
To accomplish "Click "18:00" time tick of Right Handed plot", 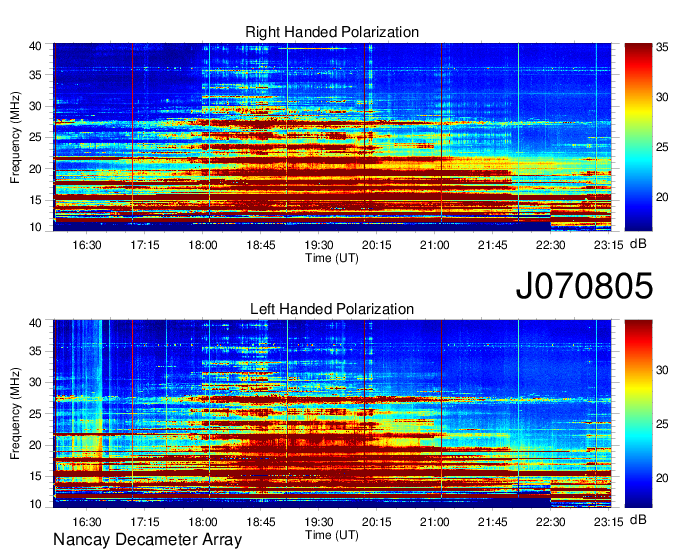I will point(203,245).
